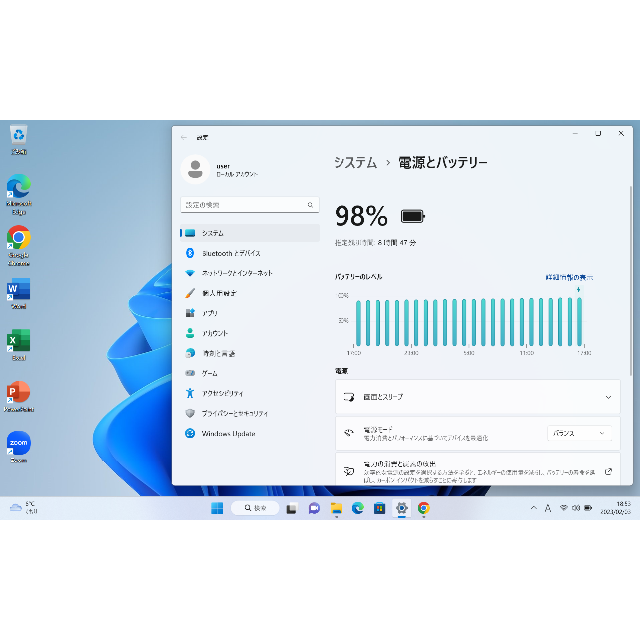Click the battery tray icon
This screenshot has width=640, height=640.
588,508
